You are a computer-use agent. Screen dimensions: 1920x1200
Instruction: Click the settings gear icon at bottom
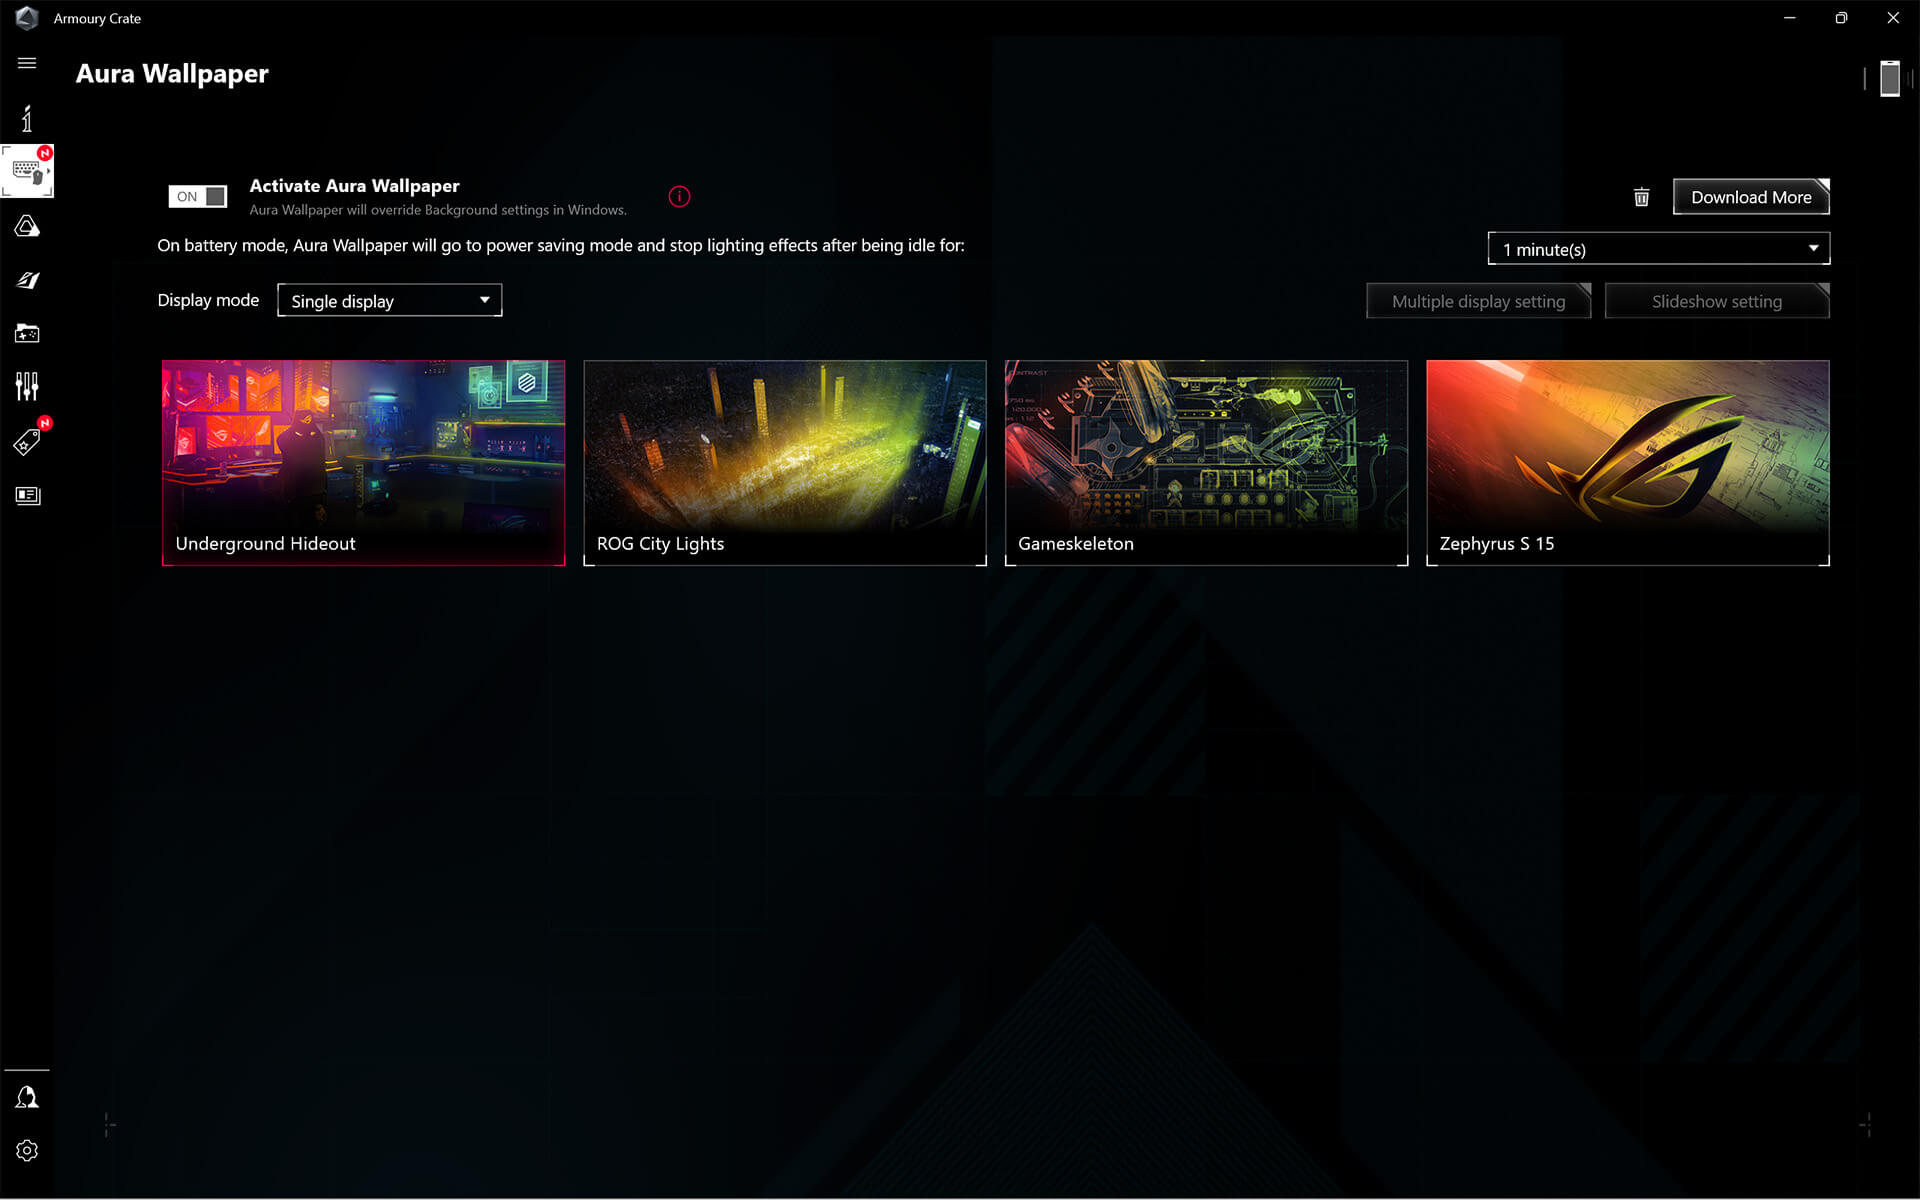[x=26, y=1150]
